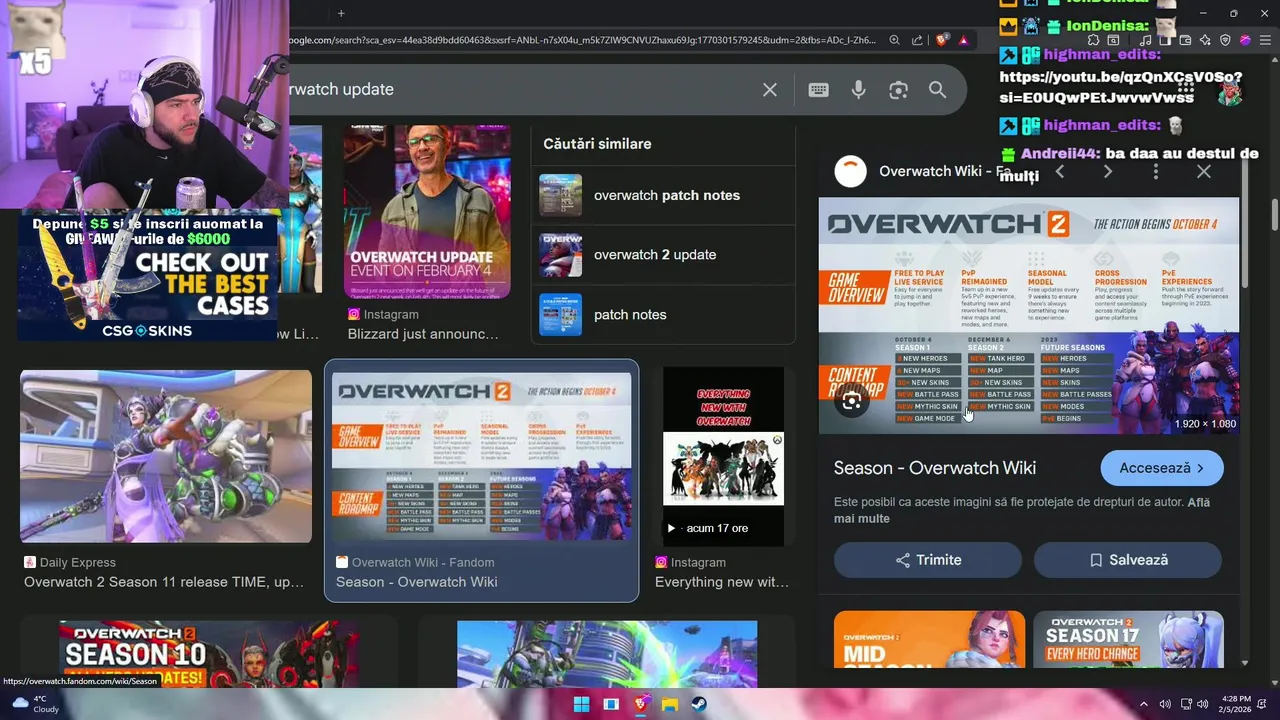The image size is (1280, 720).
Task: Open Task View from the taskbar
Action: point(611,704)
